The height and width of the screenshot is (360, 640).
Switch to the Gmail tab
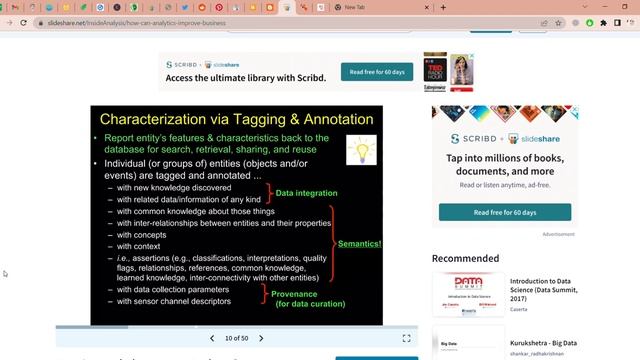pos(16,7)
